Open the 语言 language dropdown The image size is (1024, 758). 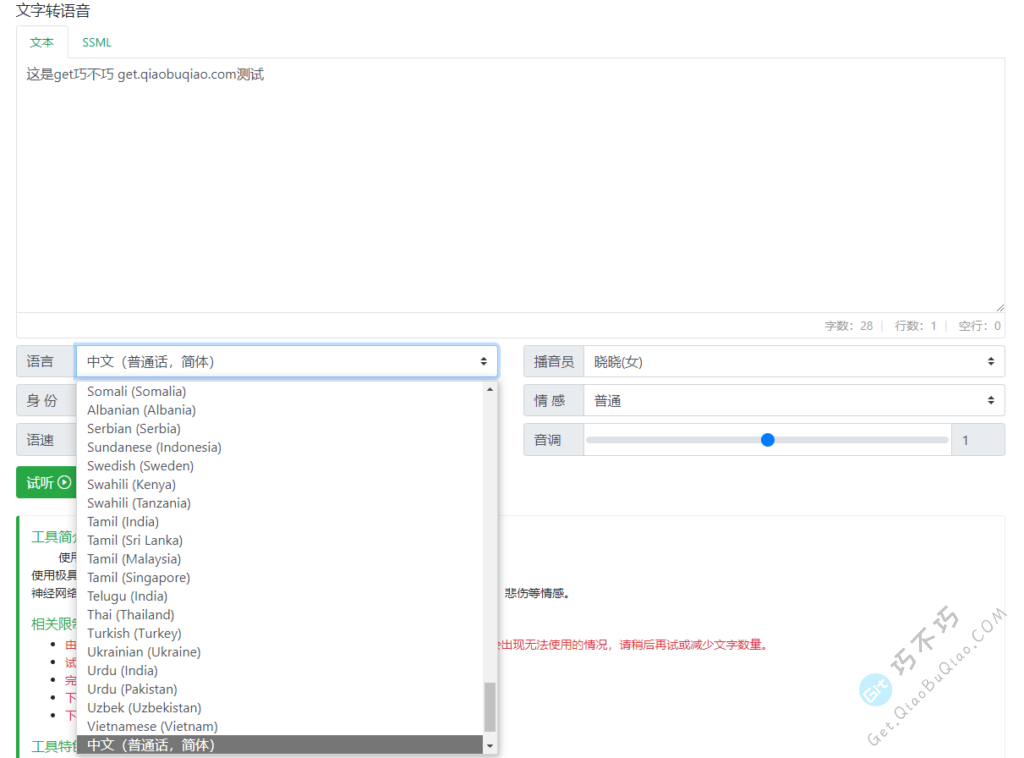coord(286,361)
